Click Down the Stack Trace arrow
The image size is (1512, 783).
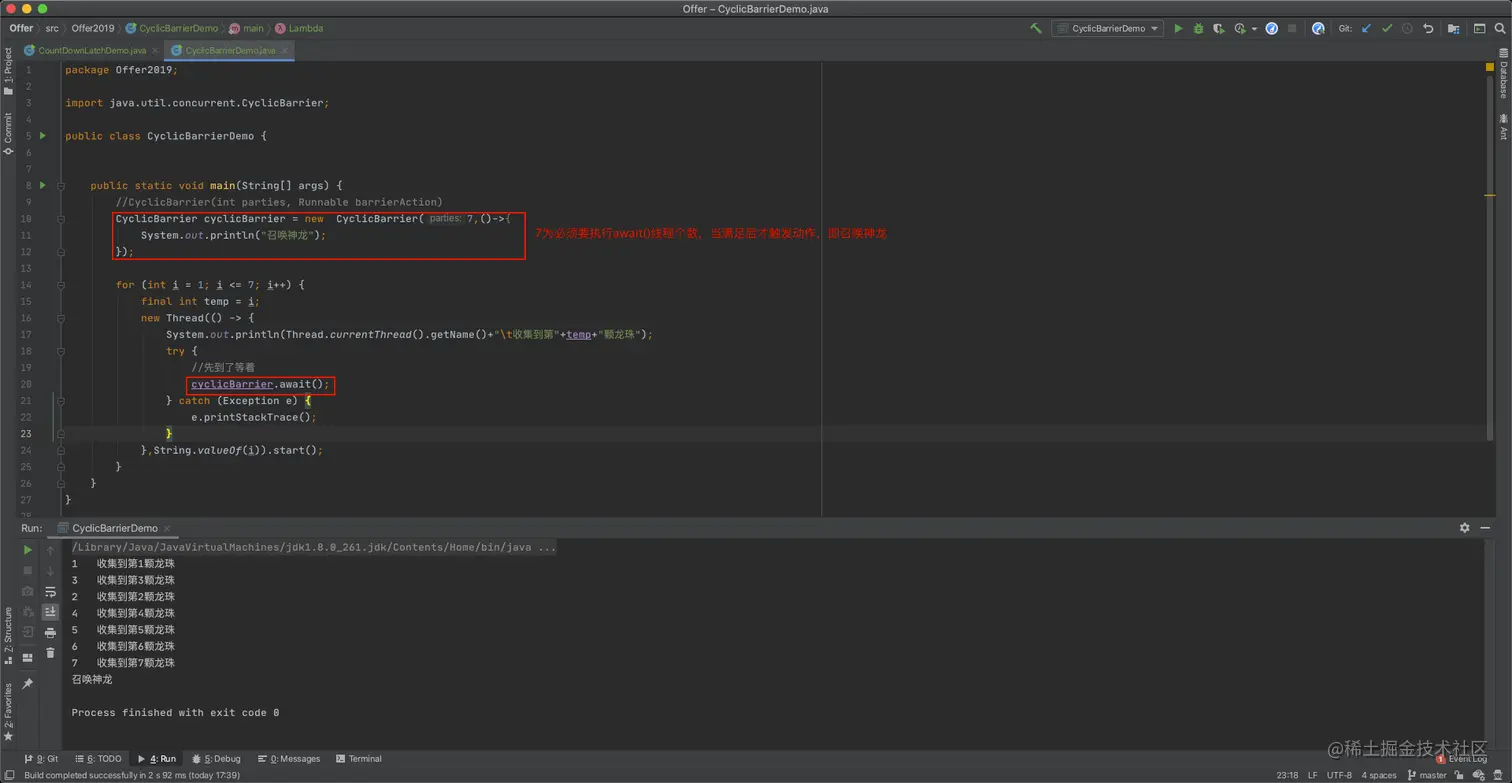[50, 571]
